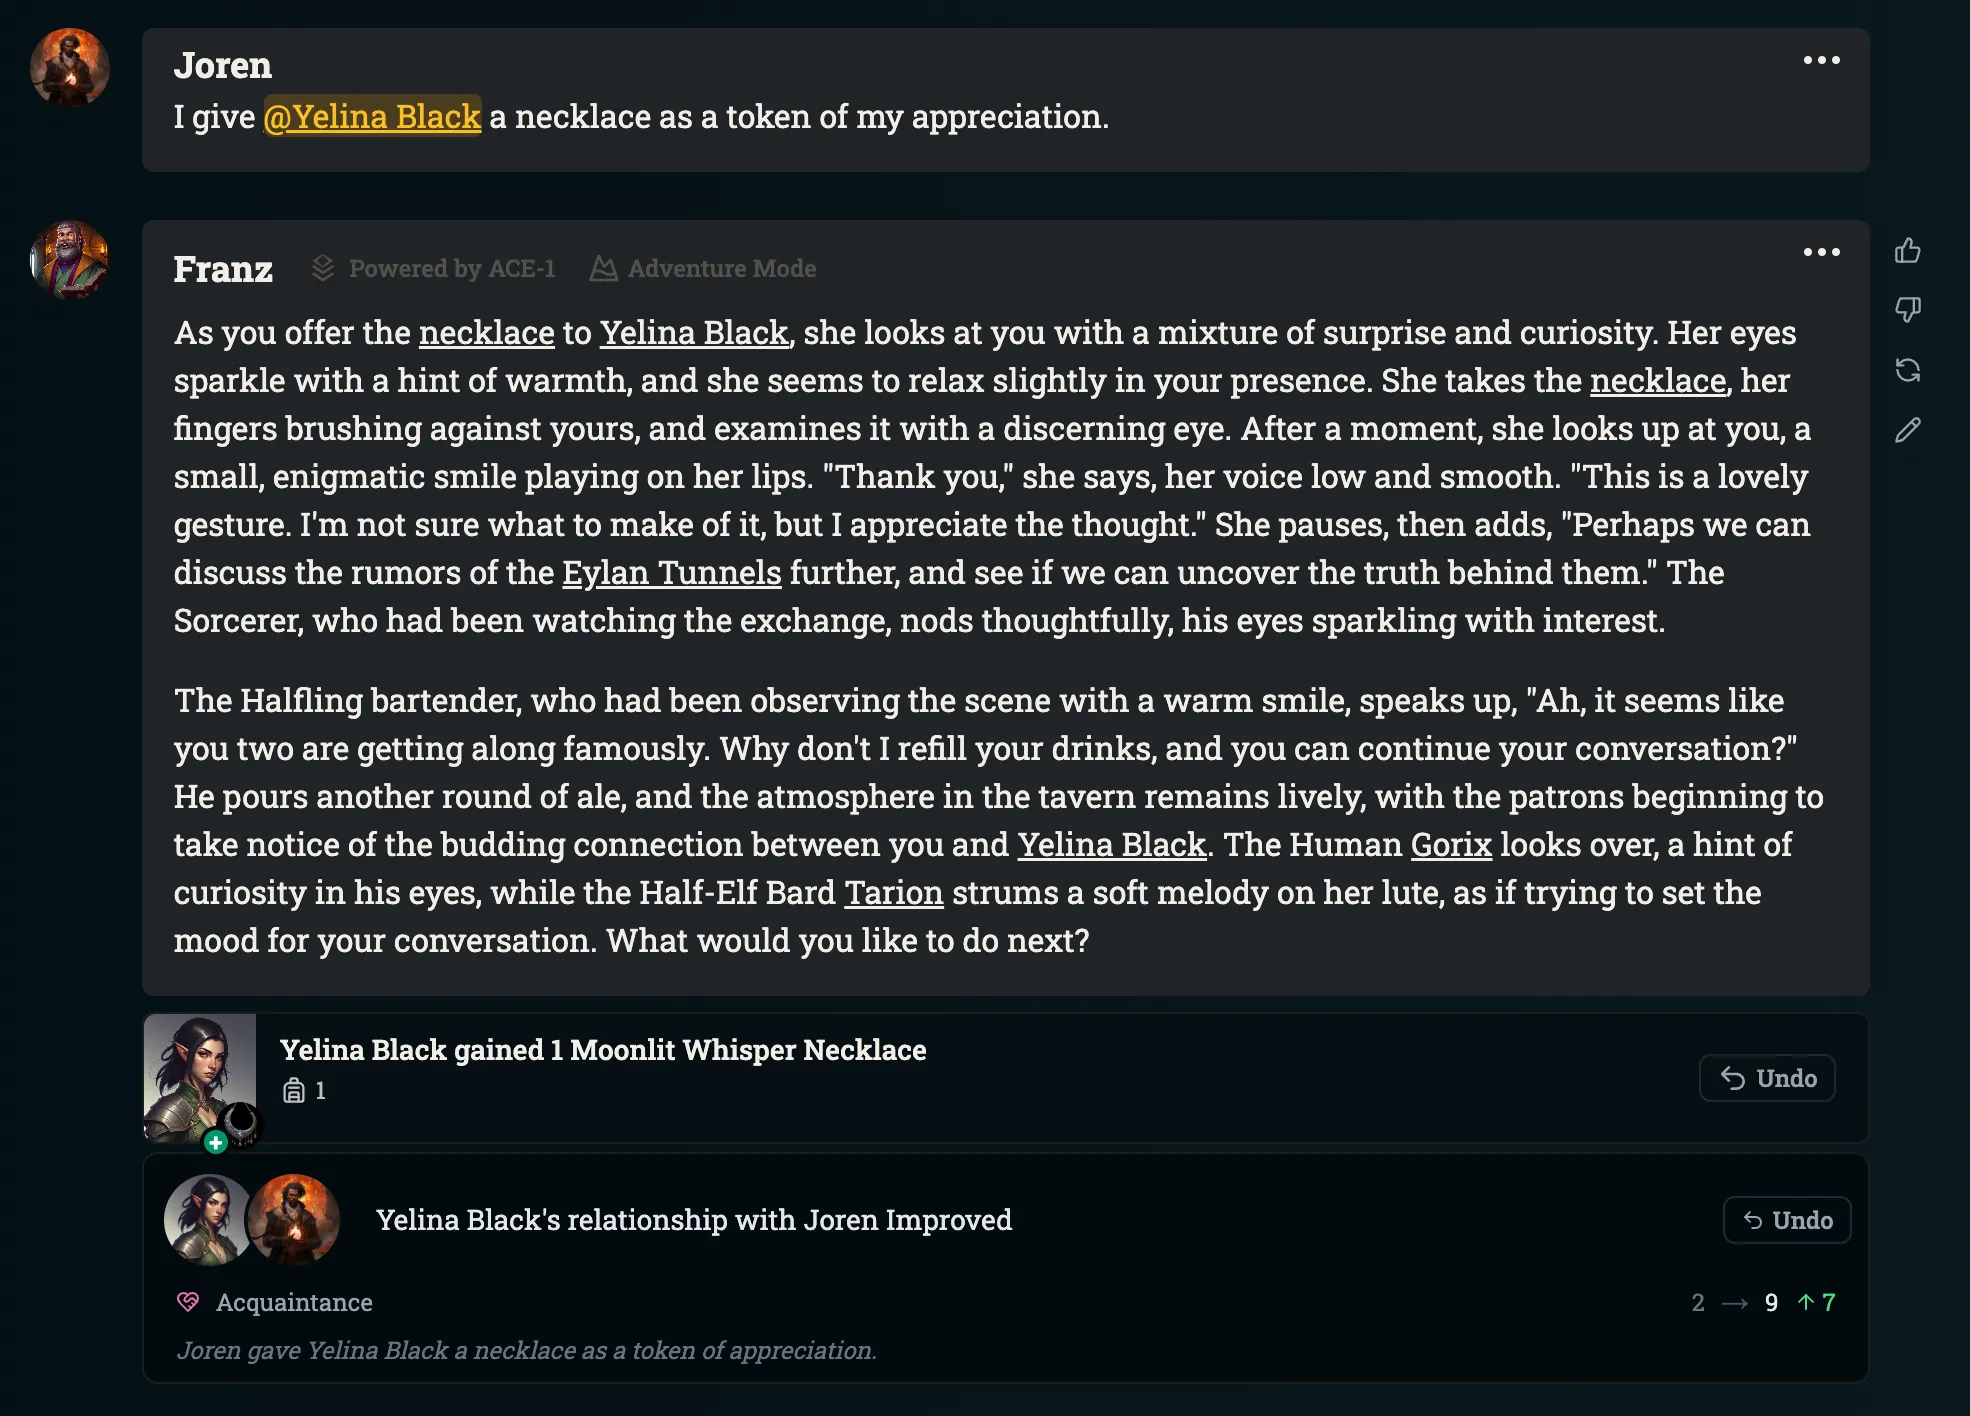Open the three-dot menu on Joren's message
Viewport: 1970px width, 1416px height.
(1821, 60)
